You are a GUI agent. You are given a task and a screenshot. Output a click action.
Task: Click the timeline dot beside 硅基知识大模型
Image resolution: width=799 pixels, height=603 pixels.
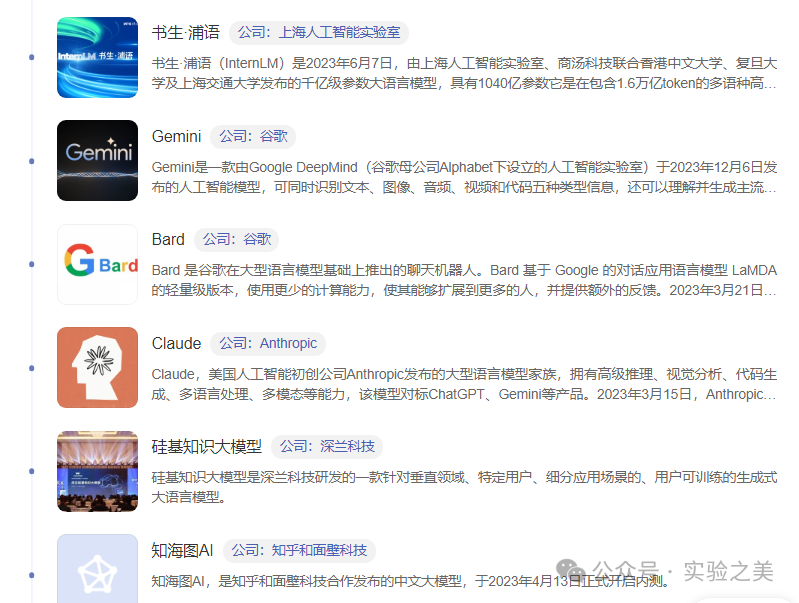[32, 471]
